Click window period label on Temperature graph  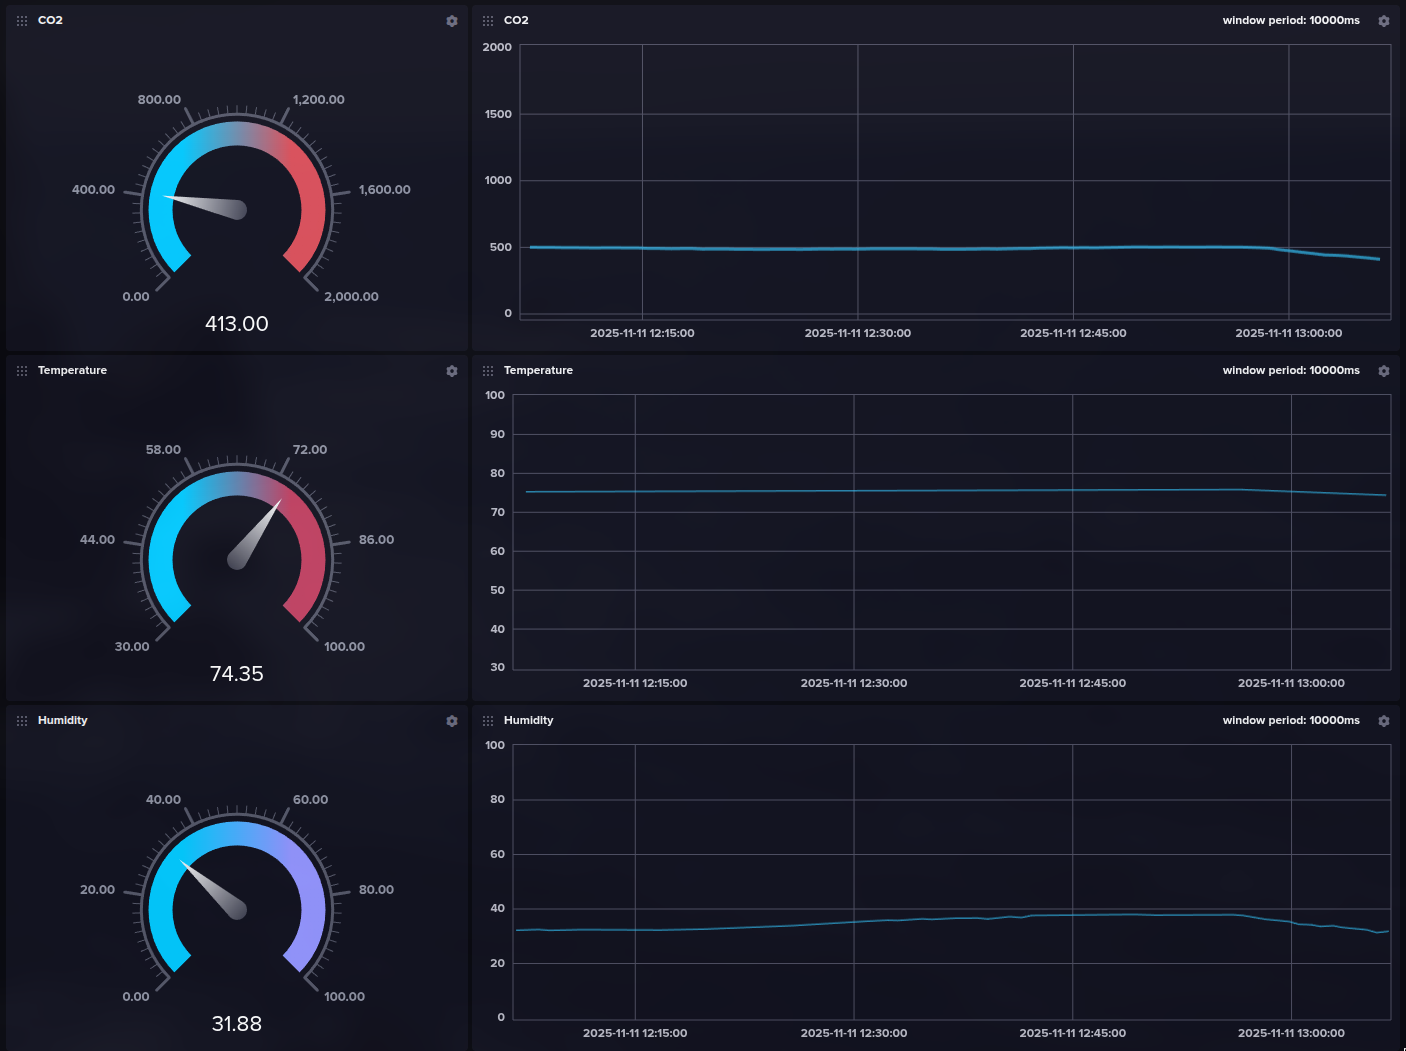click(1290, 371)
